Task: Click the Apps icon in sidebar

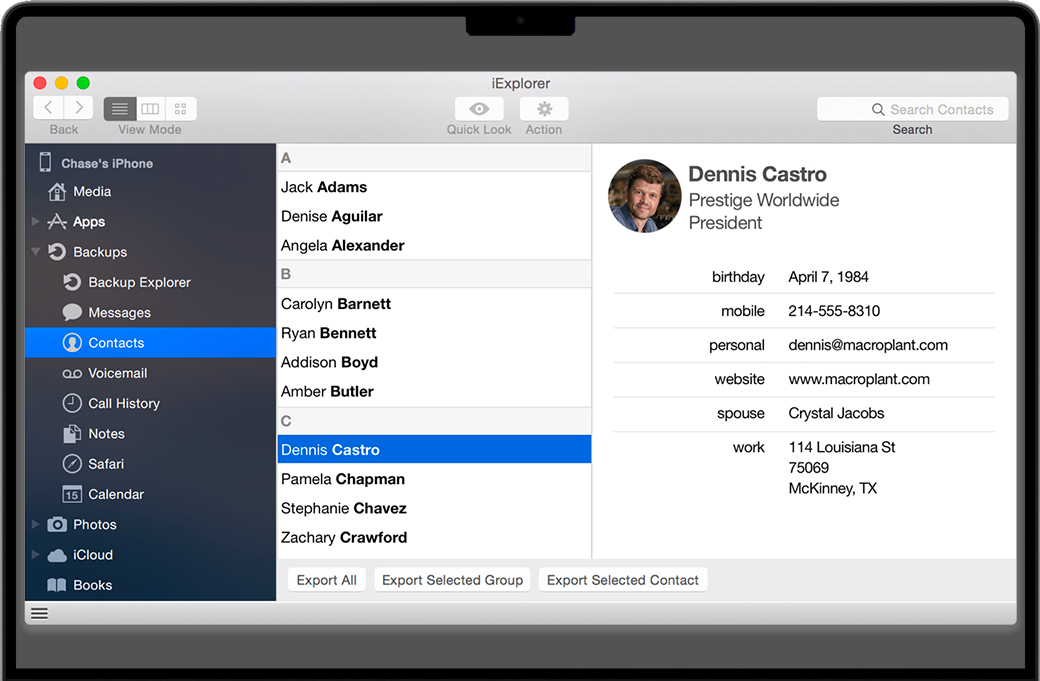Action: pos(57,221)
